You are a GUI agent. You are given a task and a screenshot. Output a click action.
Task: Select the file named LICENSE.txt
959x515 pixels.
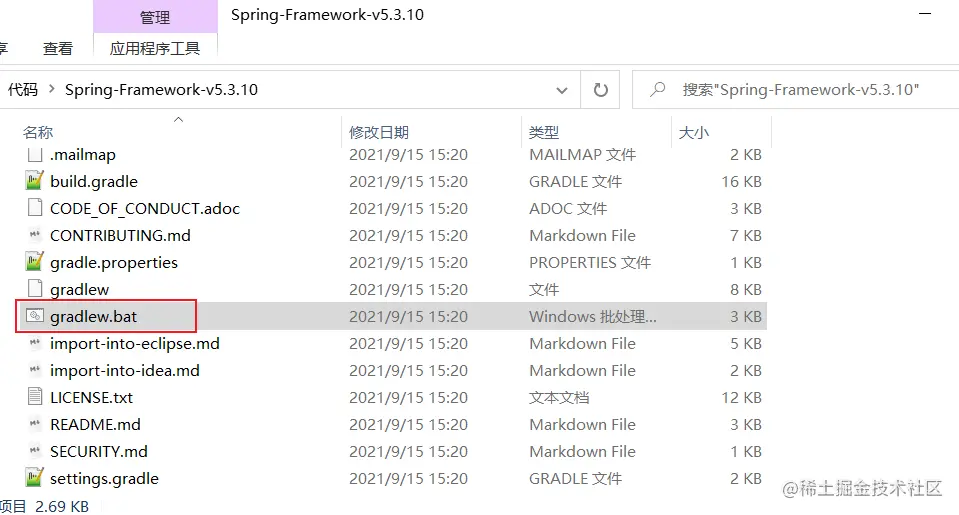[x=91, y=396]
